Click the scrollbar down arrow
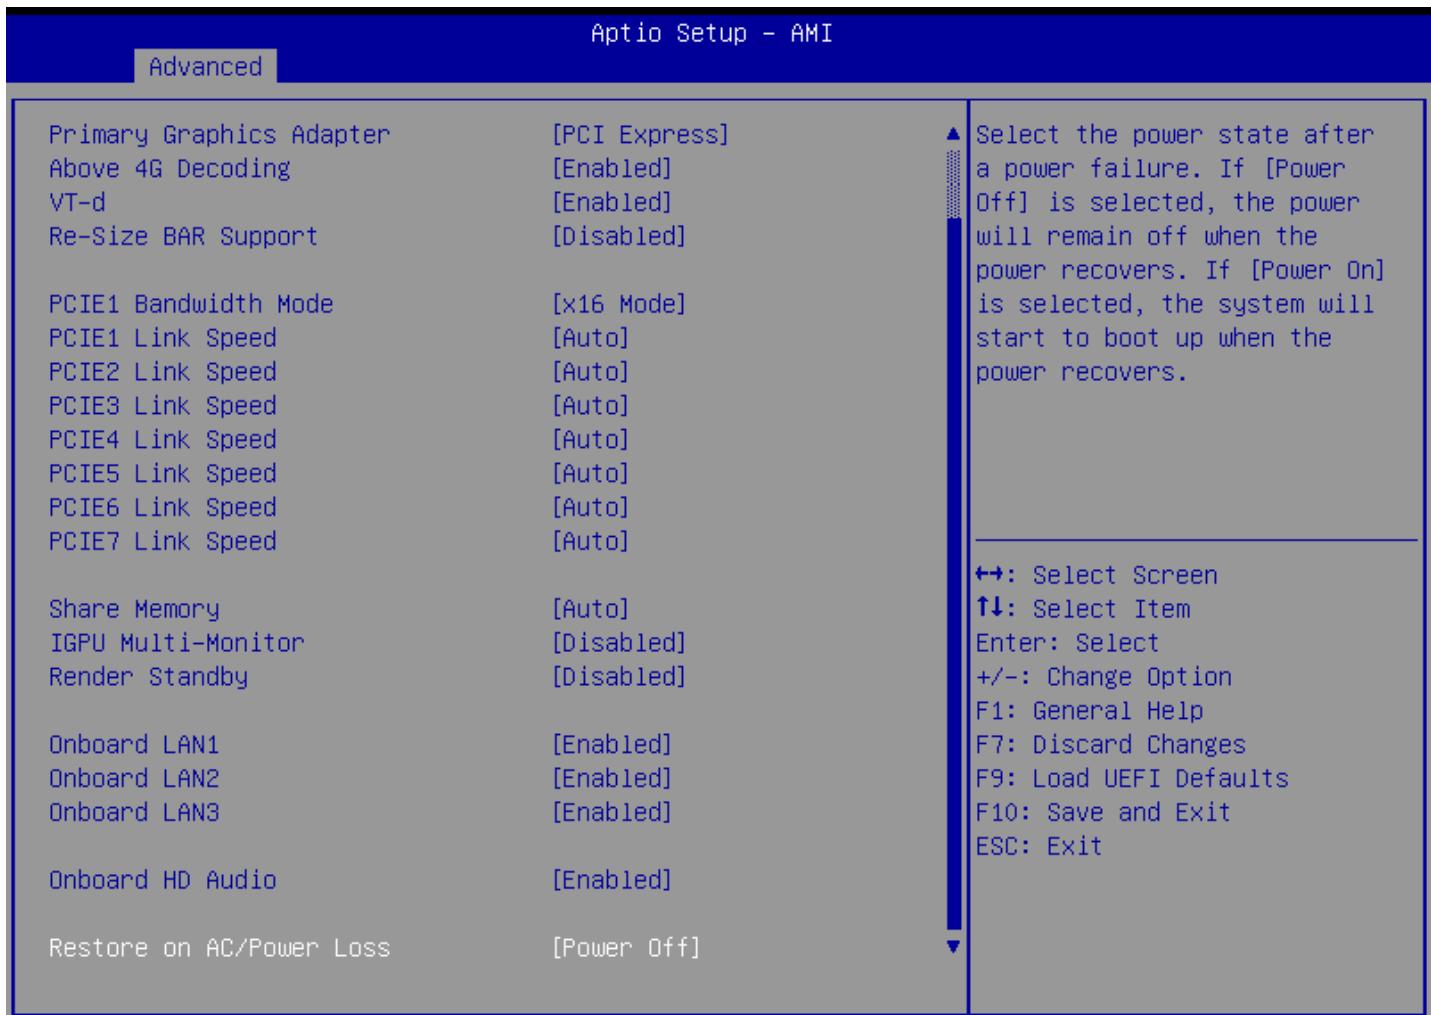 tap(953, 946)
